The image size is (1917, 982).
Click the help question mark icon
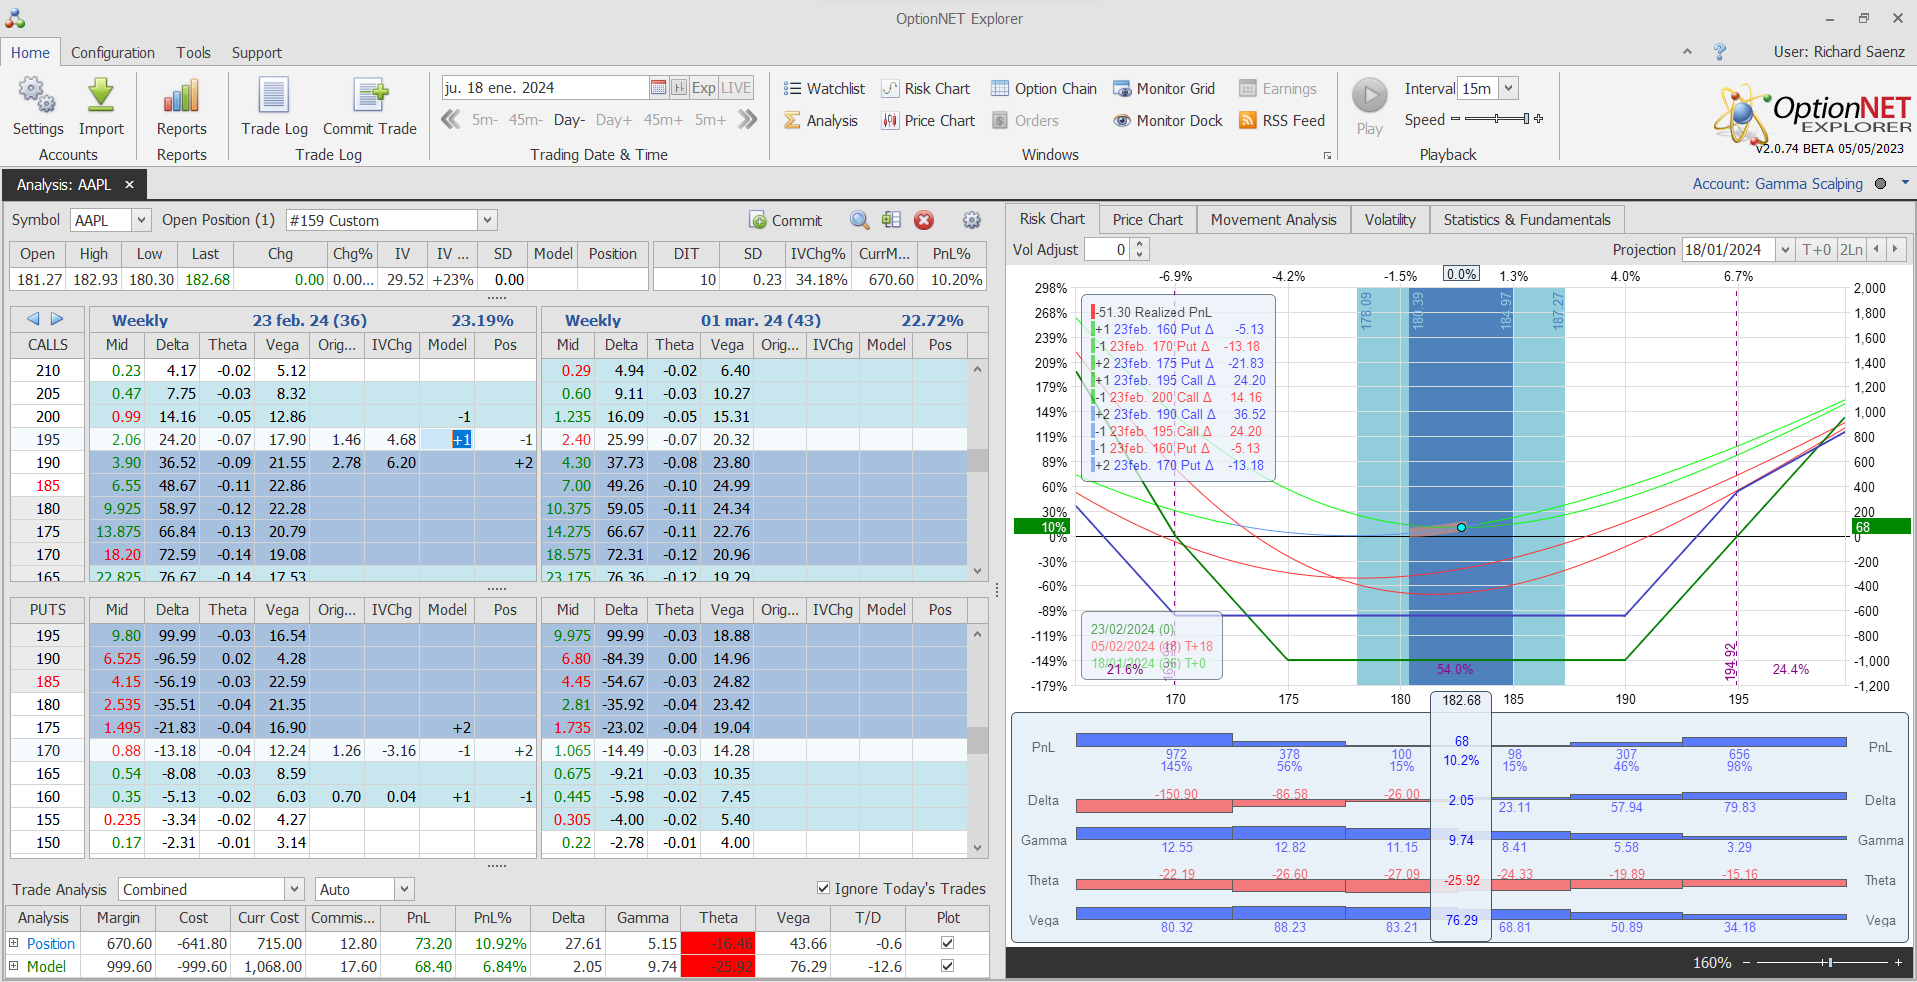point(1720,52)
